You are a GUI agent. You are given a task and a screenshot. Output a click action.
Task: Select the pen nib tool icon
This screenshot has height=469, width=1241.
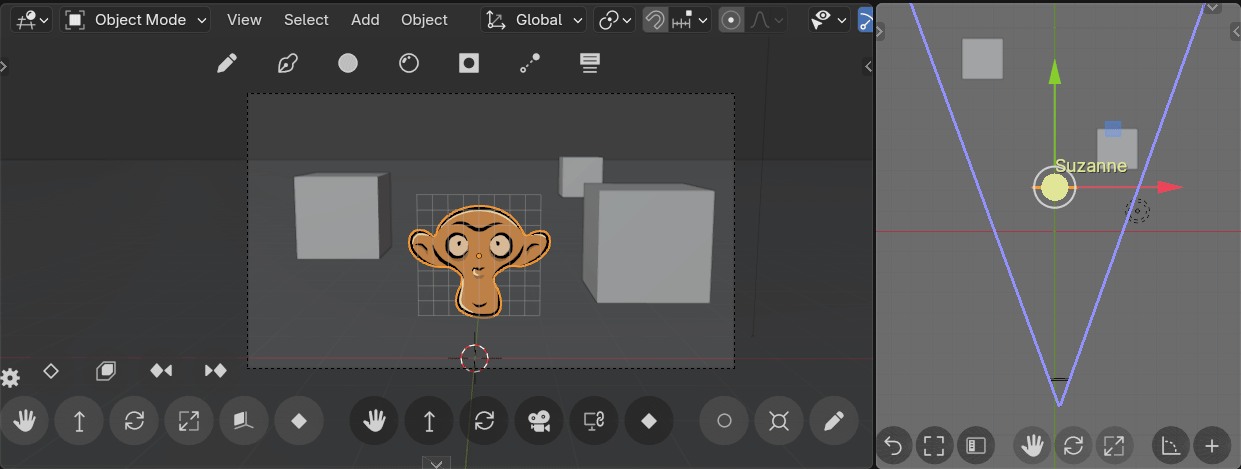(288, 64)
